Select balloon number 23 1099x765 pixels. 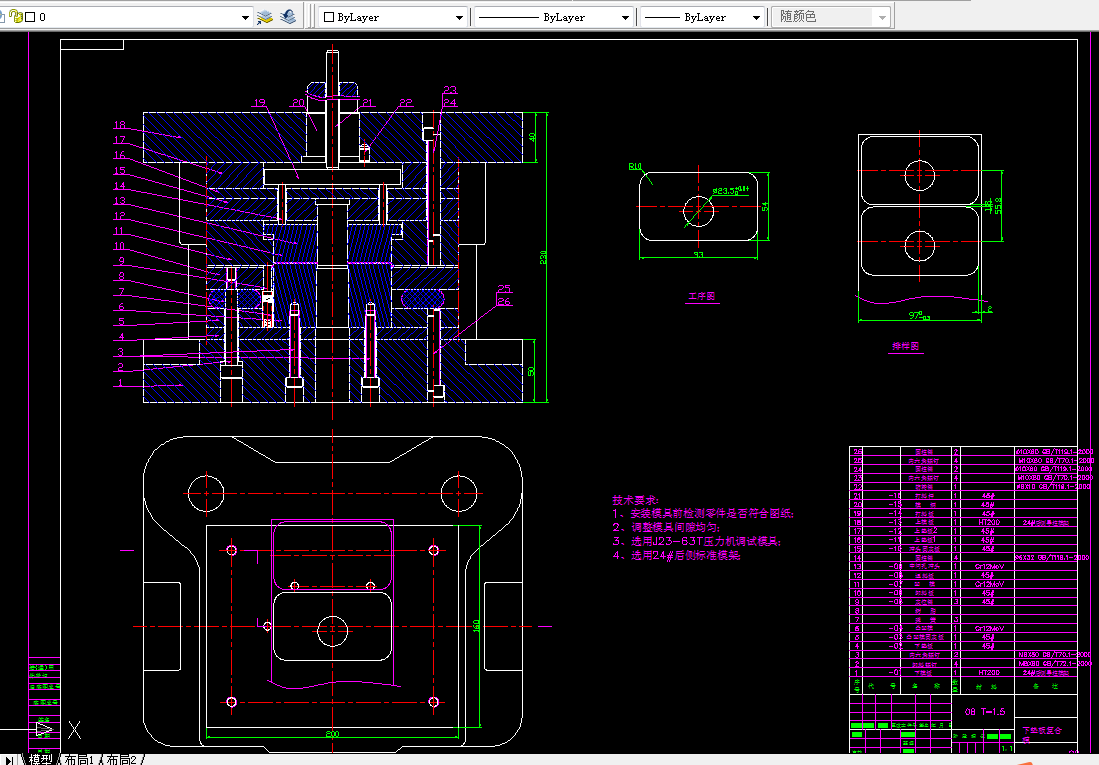tap(450, 90)
